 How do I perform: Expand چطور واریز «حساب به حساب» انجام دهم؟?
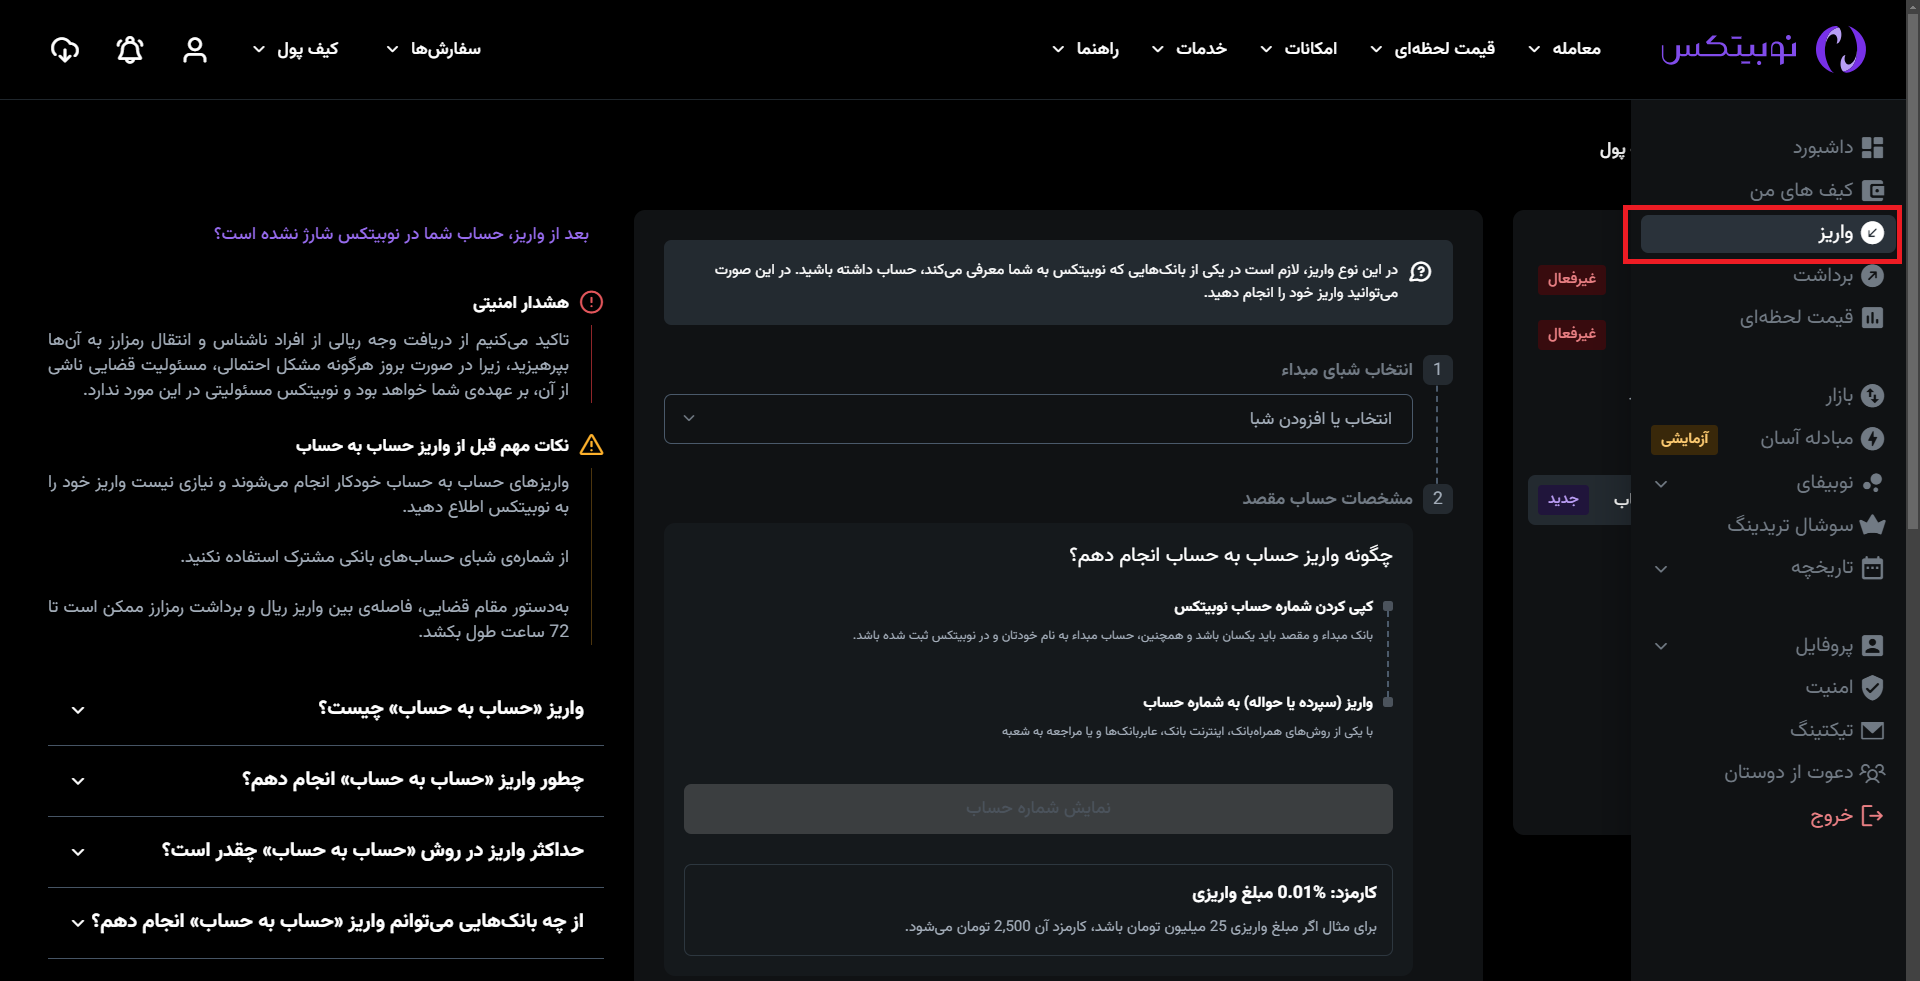click(x=326, y=780)
